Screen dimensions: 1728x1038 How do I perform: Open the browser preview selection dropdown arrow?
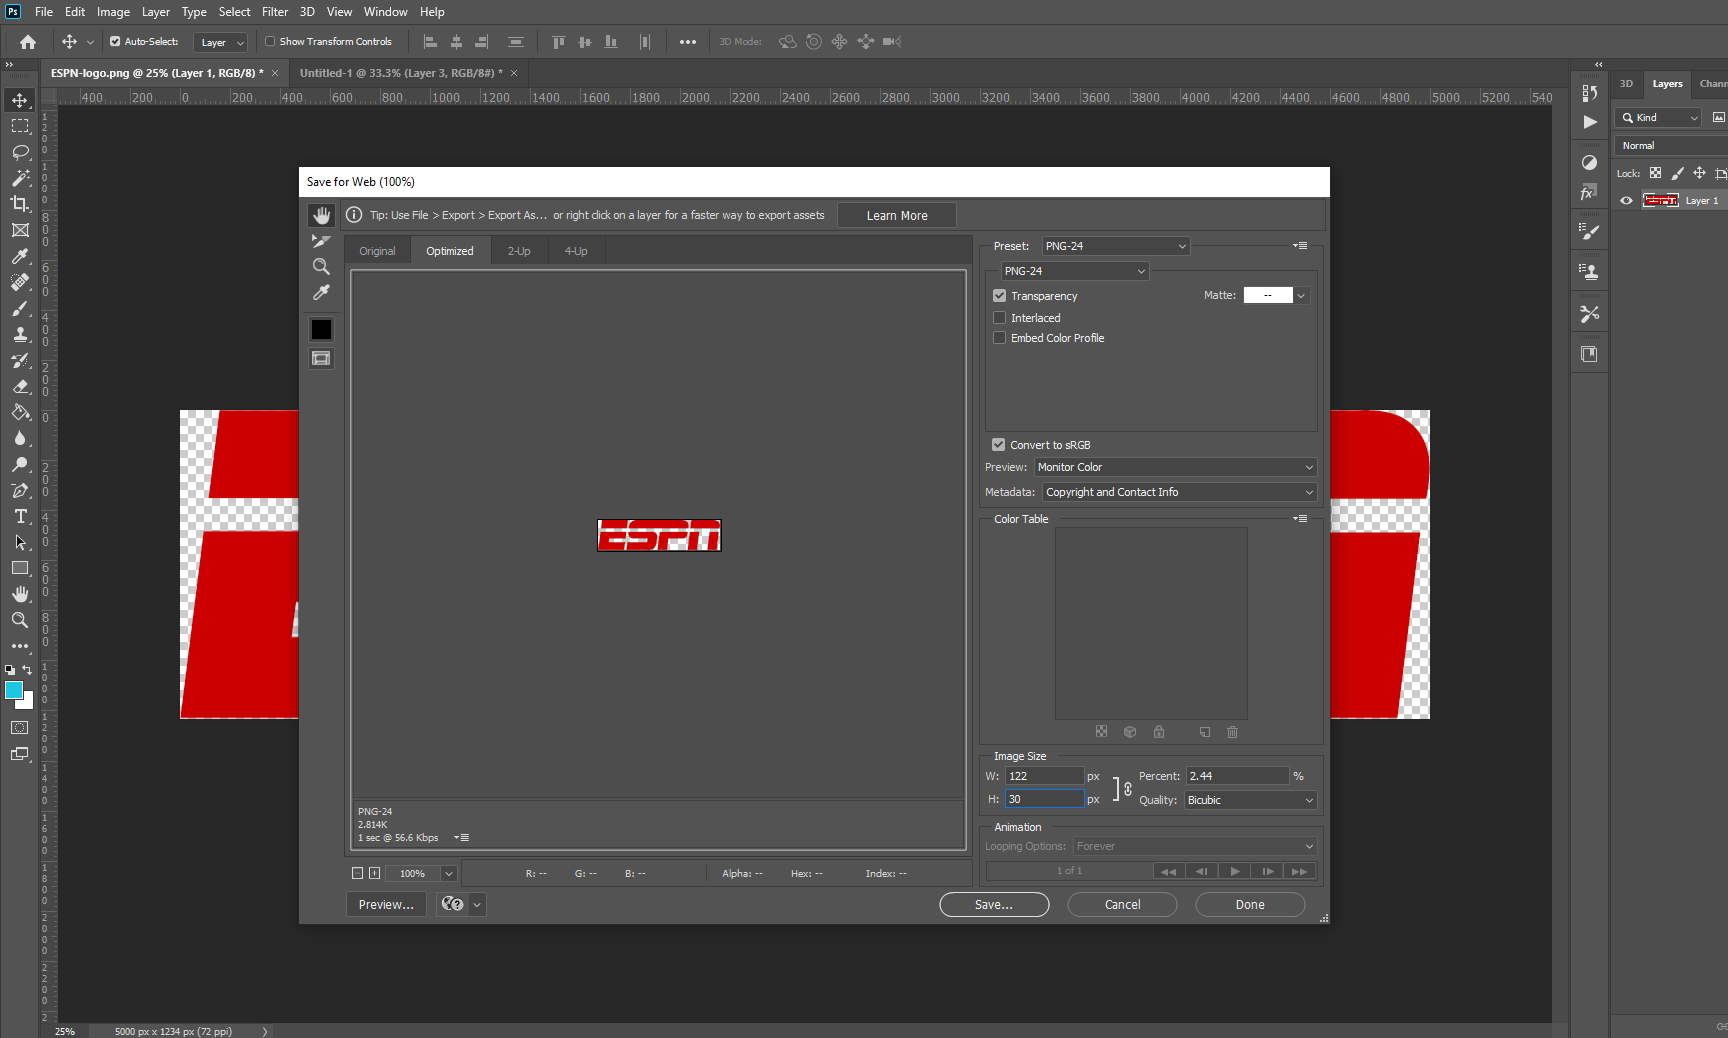(478, 905)
